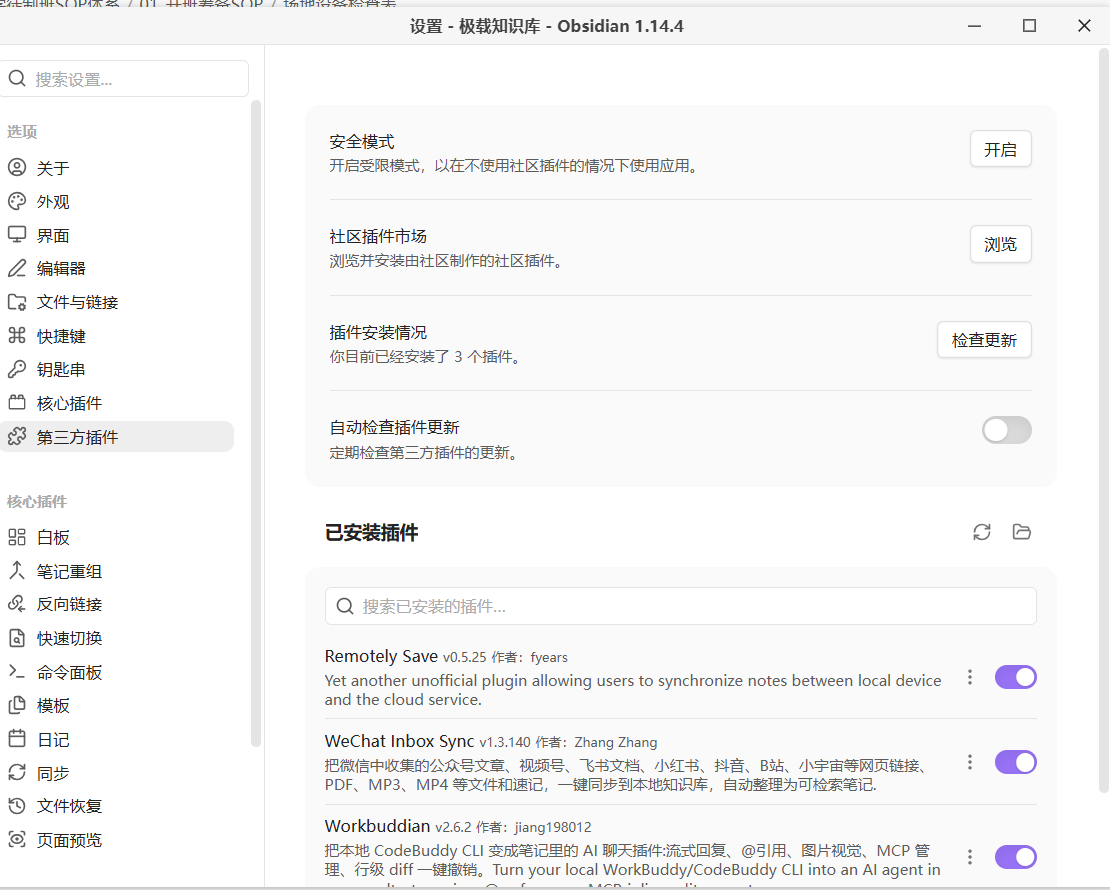
Task: Click the 检查更新 button
Action: (984, 340)
